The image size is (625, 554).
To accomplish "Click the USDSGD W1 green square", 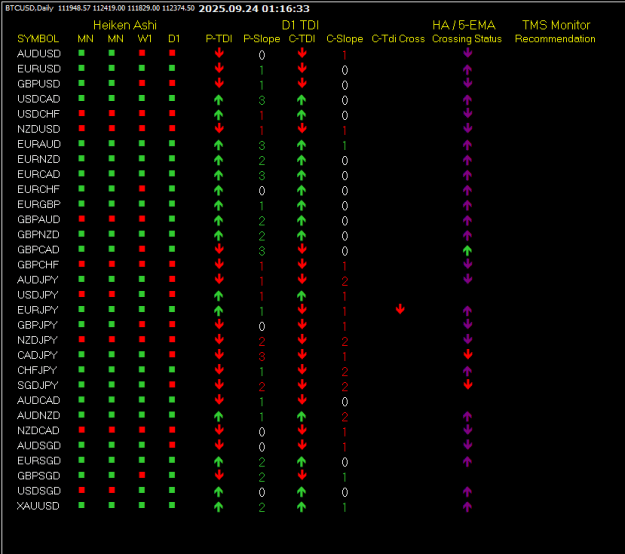I will tap(142, 490).
